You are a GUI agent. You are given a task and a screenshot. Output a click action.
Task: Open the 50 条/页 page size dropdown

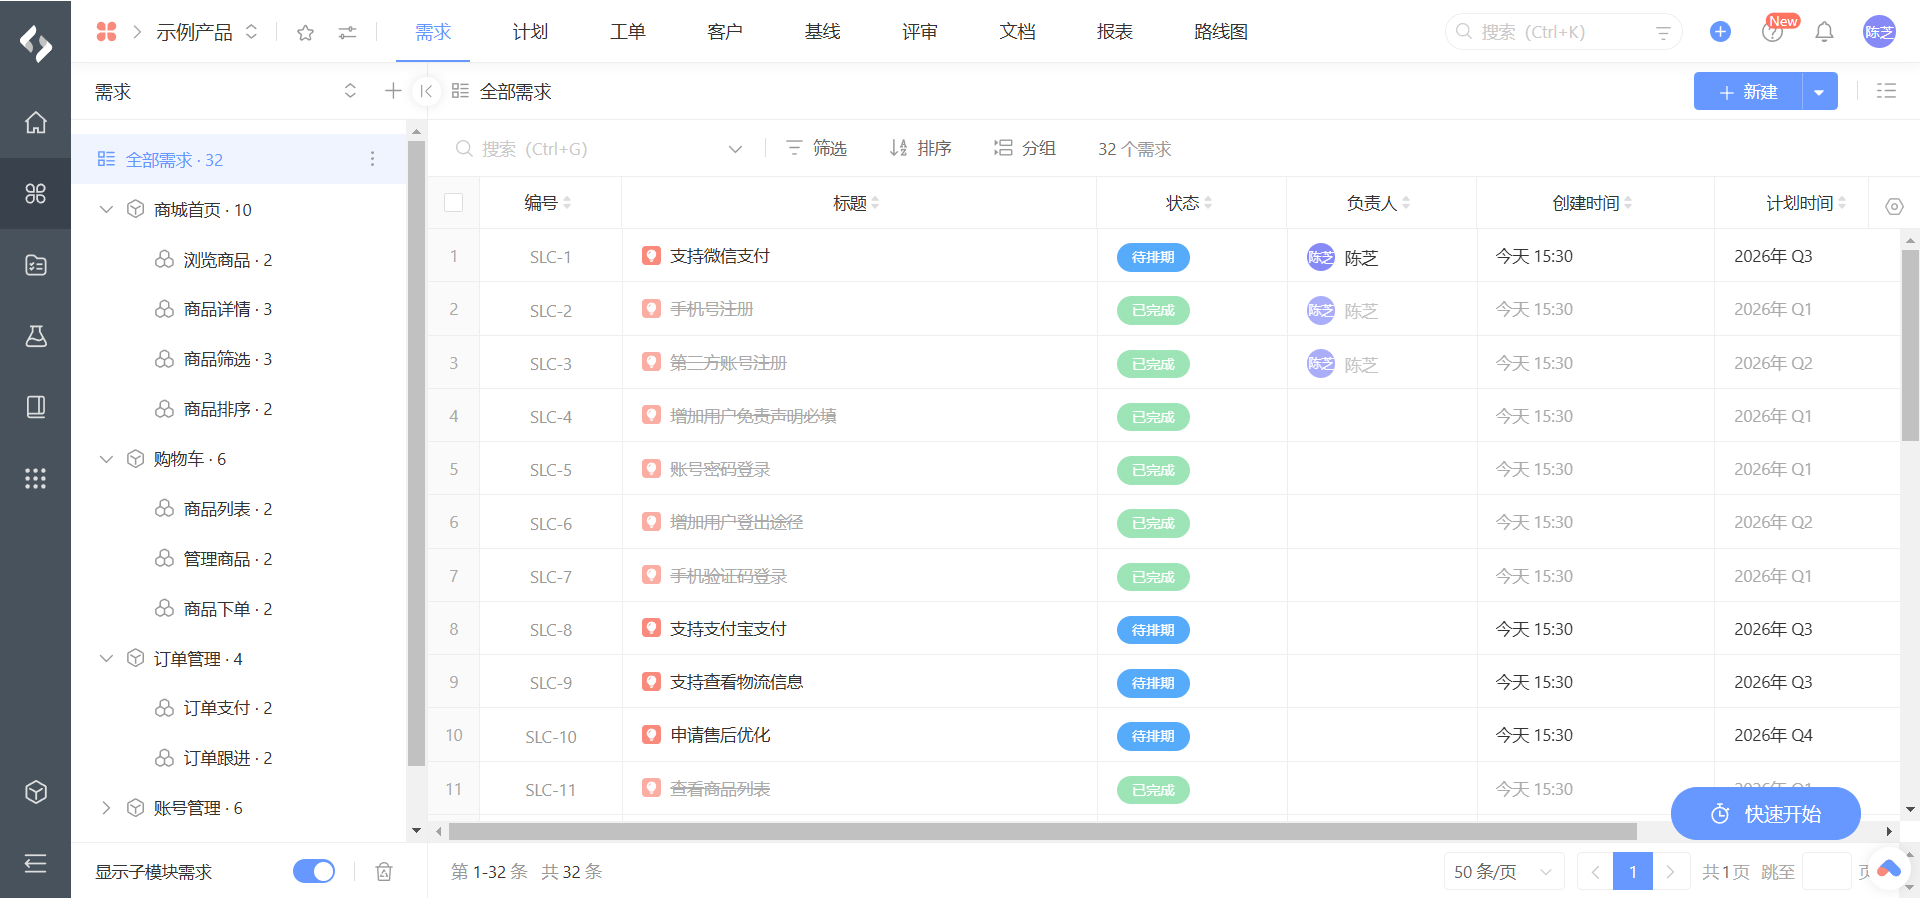point(1504,872)
